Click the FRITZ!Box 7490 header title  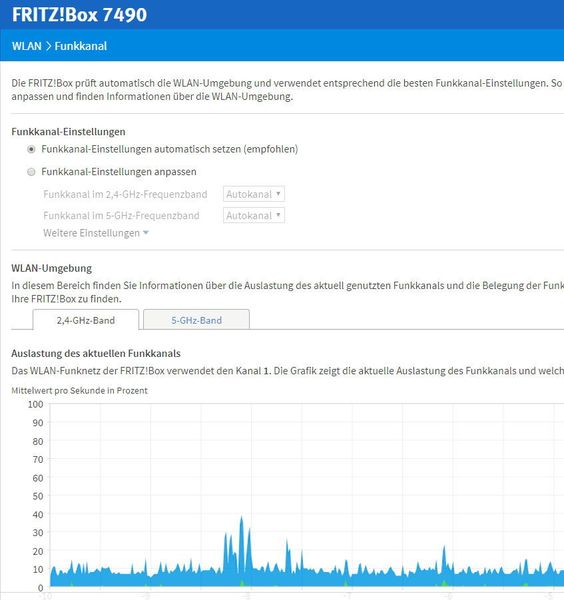point(79,15)
